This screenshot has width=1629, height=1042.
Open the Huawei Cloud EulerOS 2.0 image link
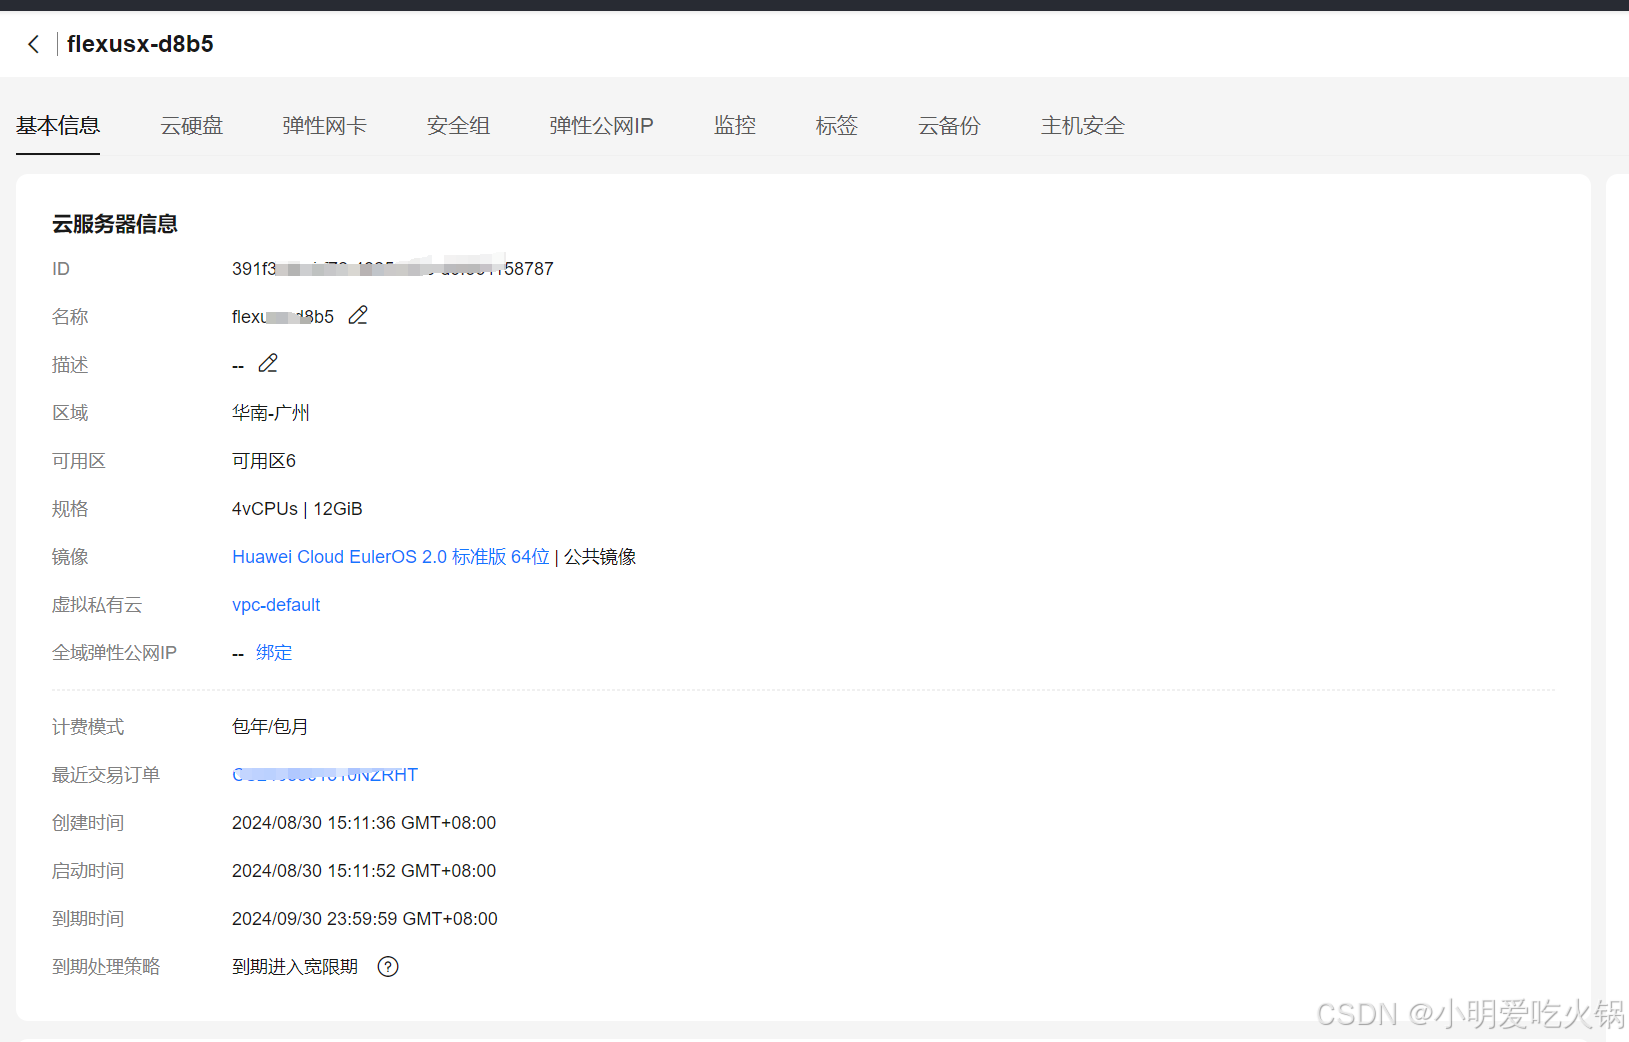pyautogui.click(x=389, y=556)
